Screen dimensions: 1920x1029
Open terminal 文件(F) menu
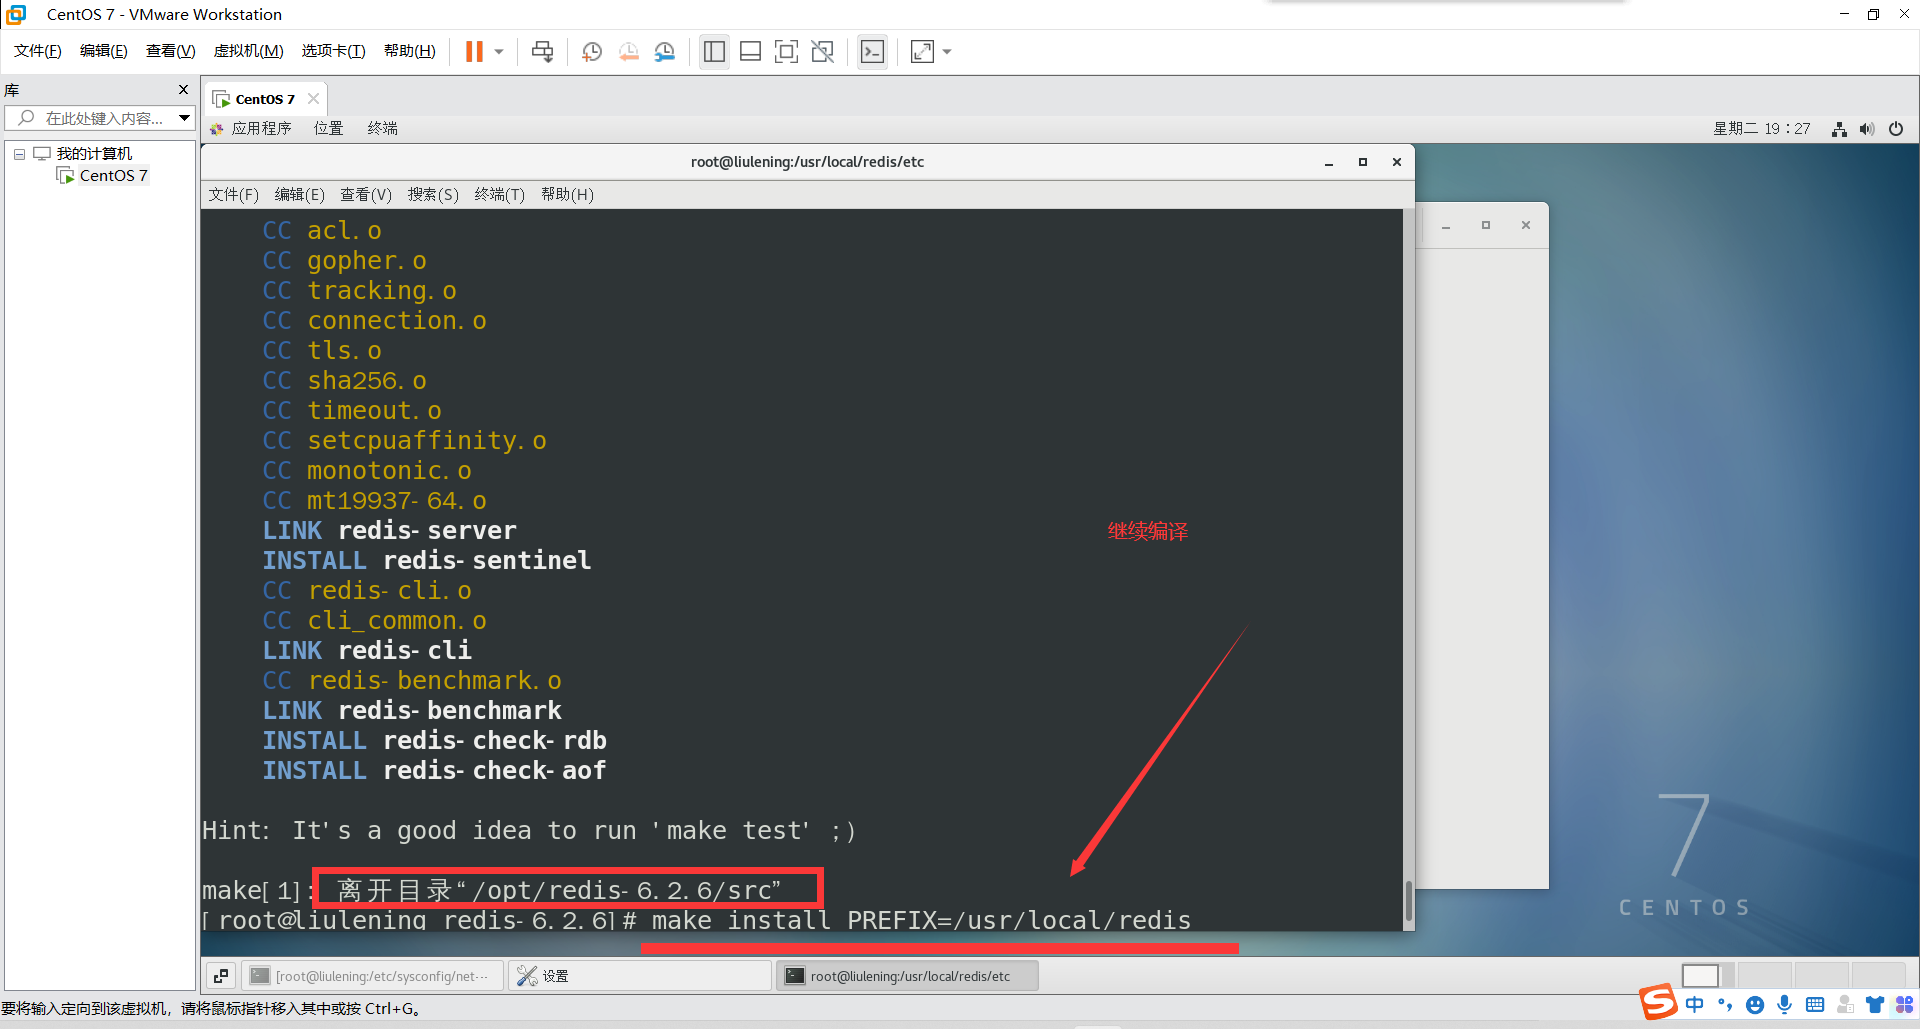(x=233, y=194)
